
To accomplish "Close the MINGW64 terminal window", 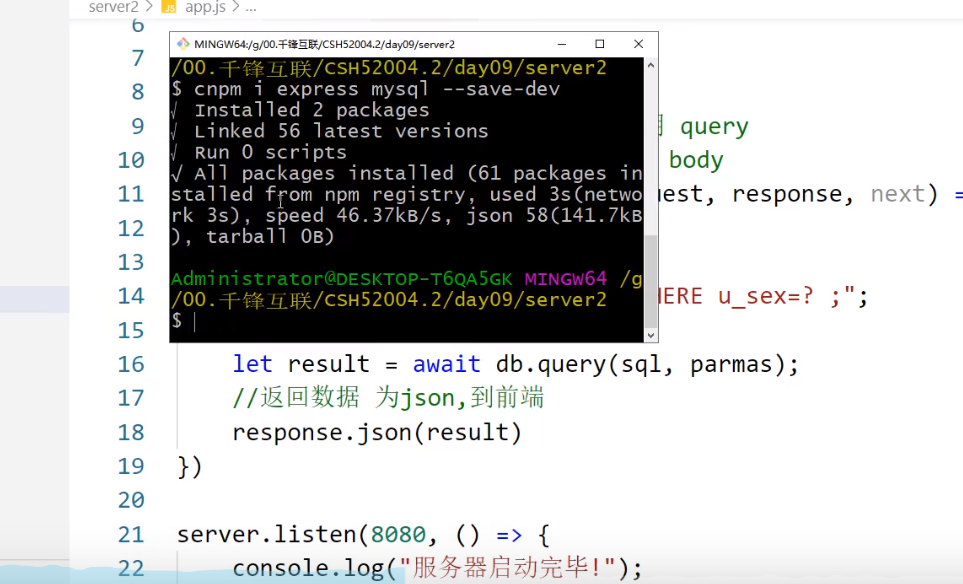I will coord(639,44).
